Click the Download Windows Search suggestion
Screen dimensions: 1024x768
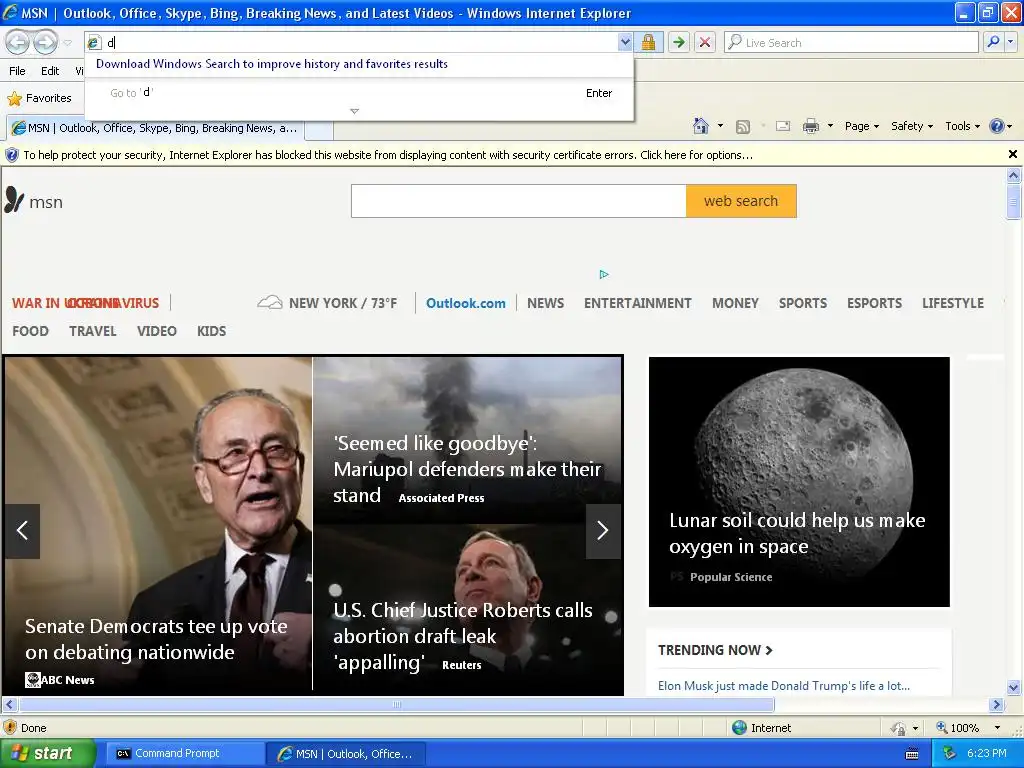272,64
